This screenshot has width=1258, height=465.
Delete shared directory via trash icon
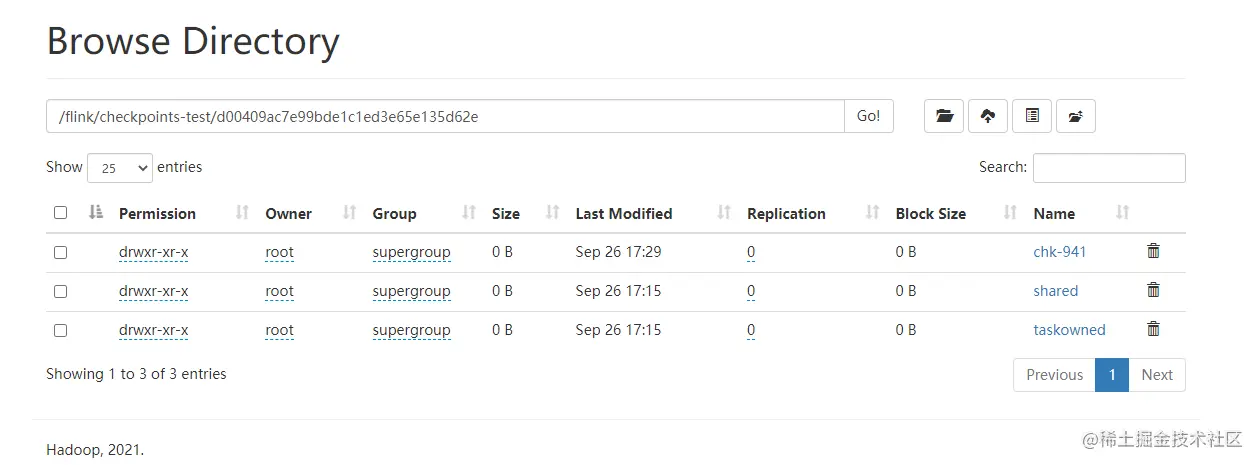1153,290
